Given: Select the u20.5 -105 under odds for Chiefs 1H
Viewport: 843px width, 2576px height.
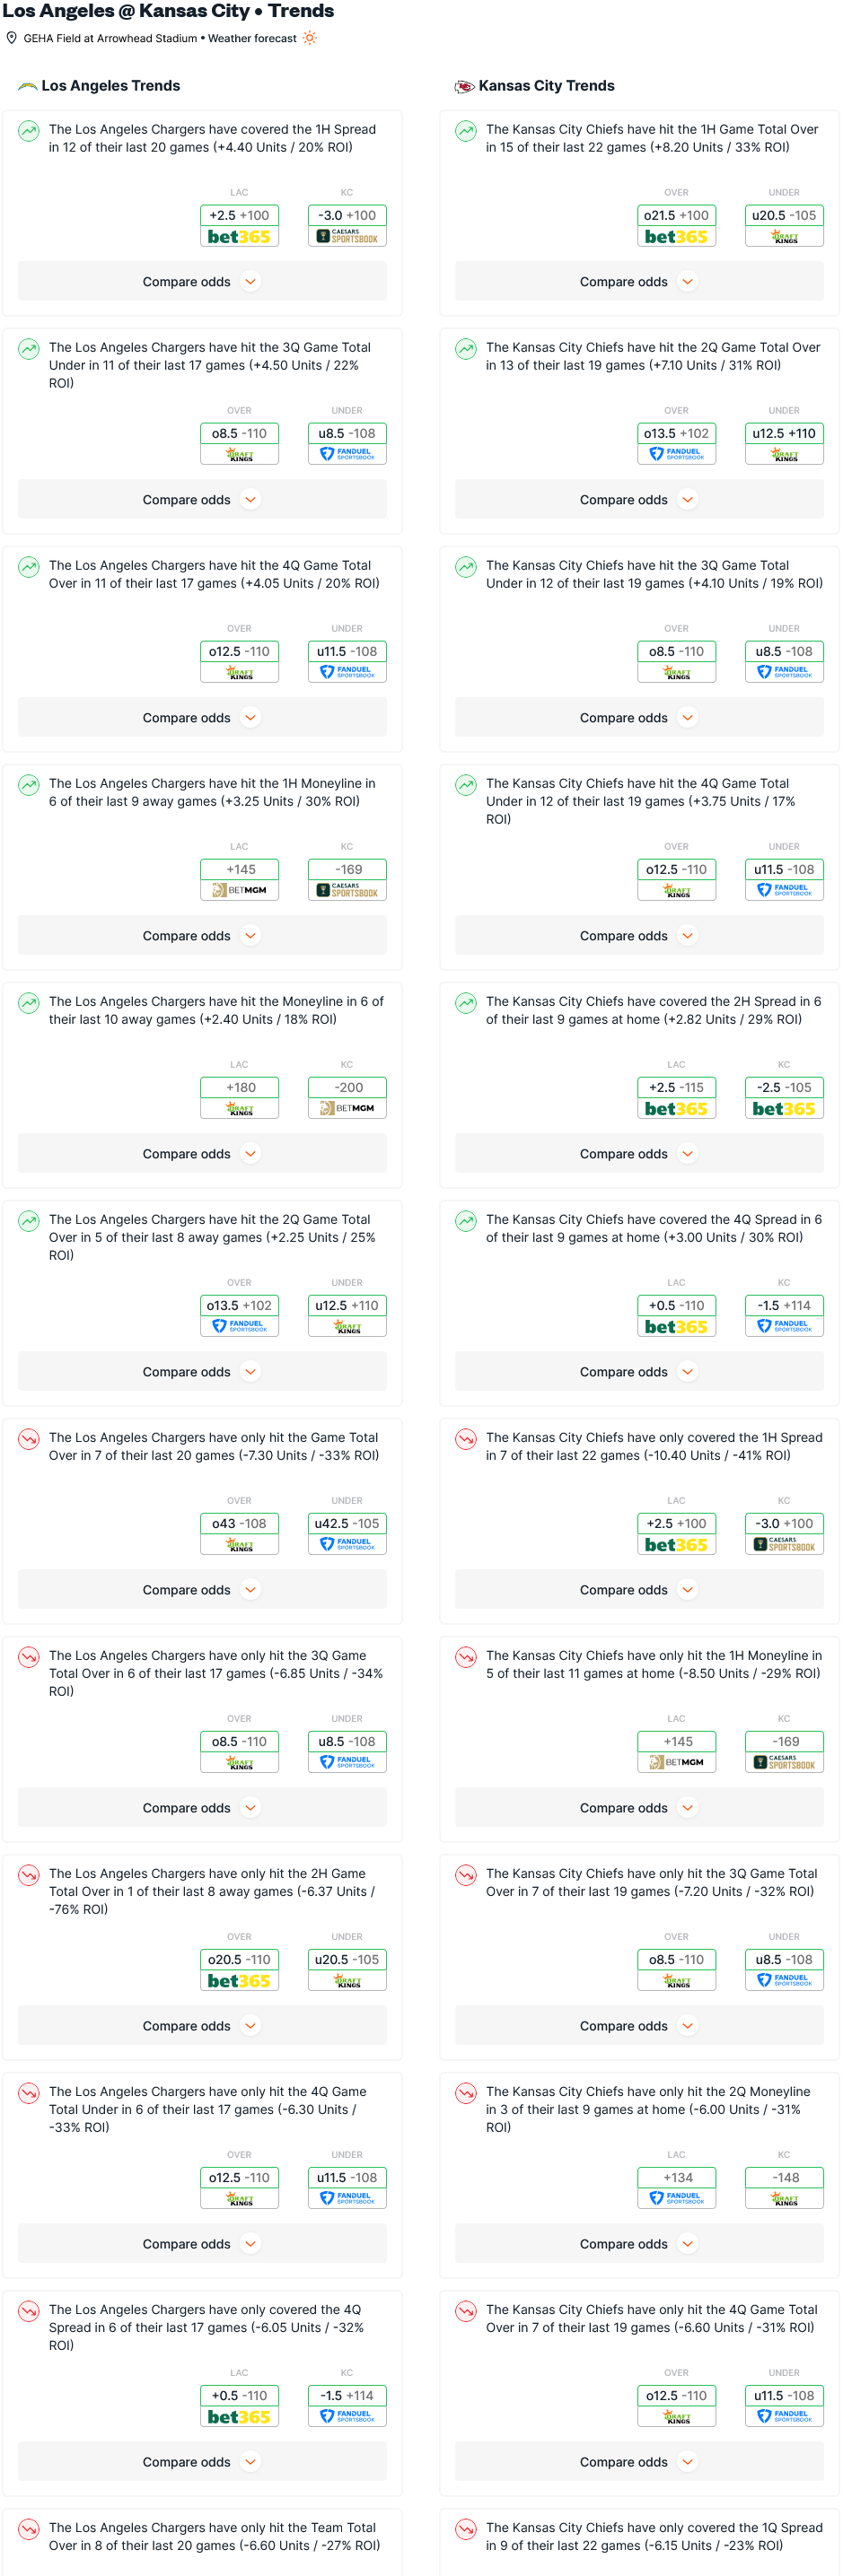Looking at the screenshot, I should (x=784, y=215).
